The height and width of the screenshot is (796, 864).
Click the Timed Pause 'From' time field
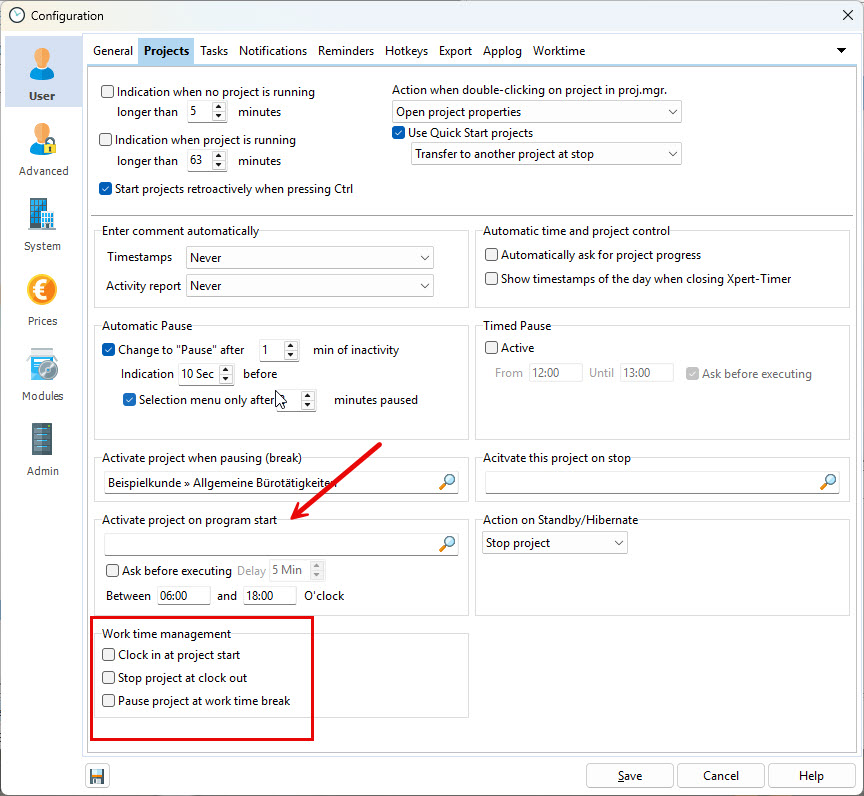(x=555, y=372)
